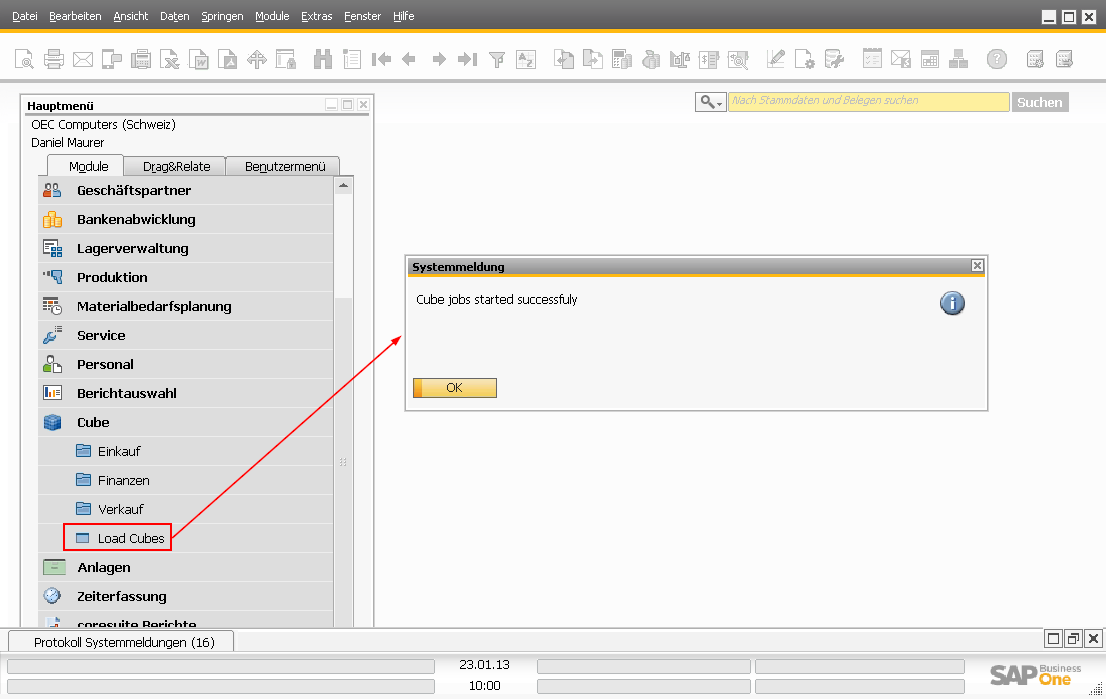
Task: Click the Send Email envelope icon
Action: point(83,59)
